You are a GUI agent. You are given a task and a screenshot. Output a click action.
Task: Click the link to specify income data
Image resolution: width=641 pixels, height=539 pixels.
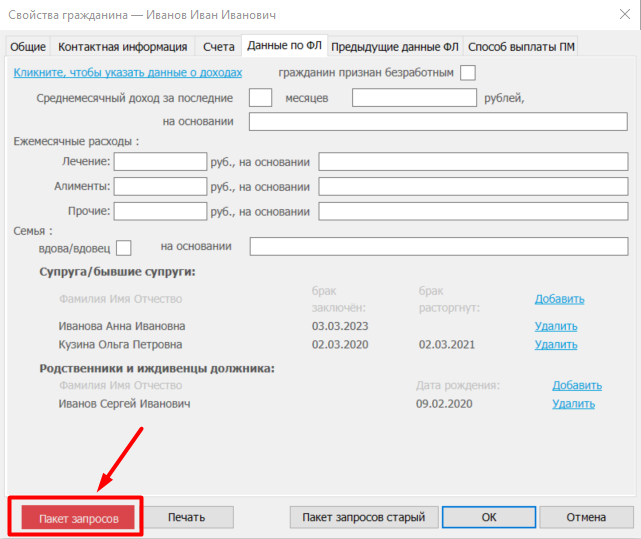click(128, 73)
